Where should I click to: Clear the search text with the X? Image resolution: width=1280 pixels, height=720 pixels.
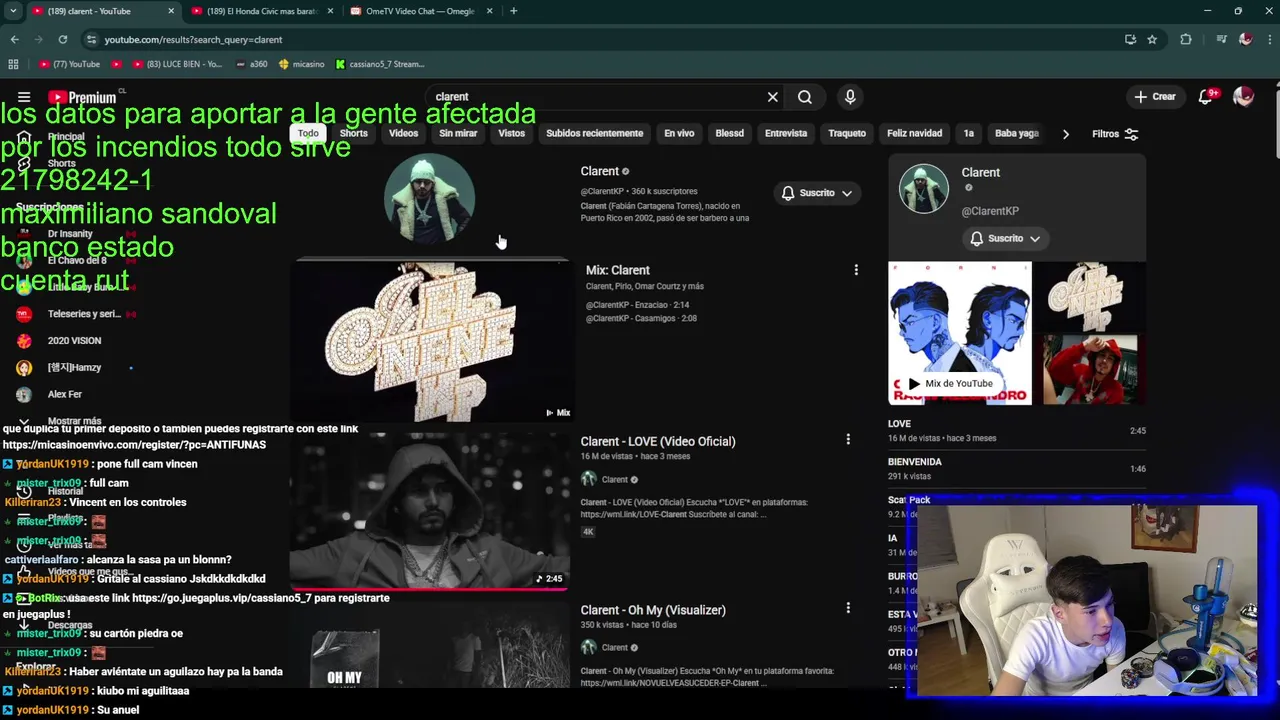point(772,97)
